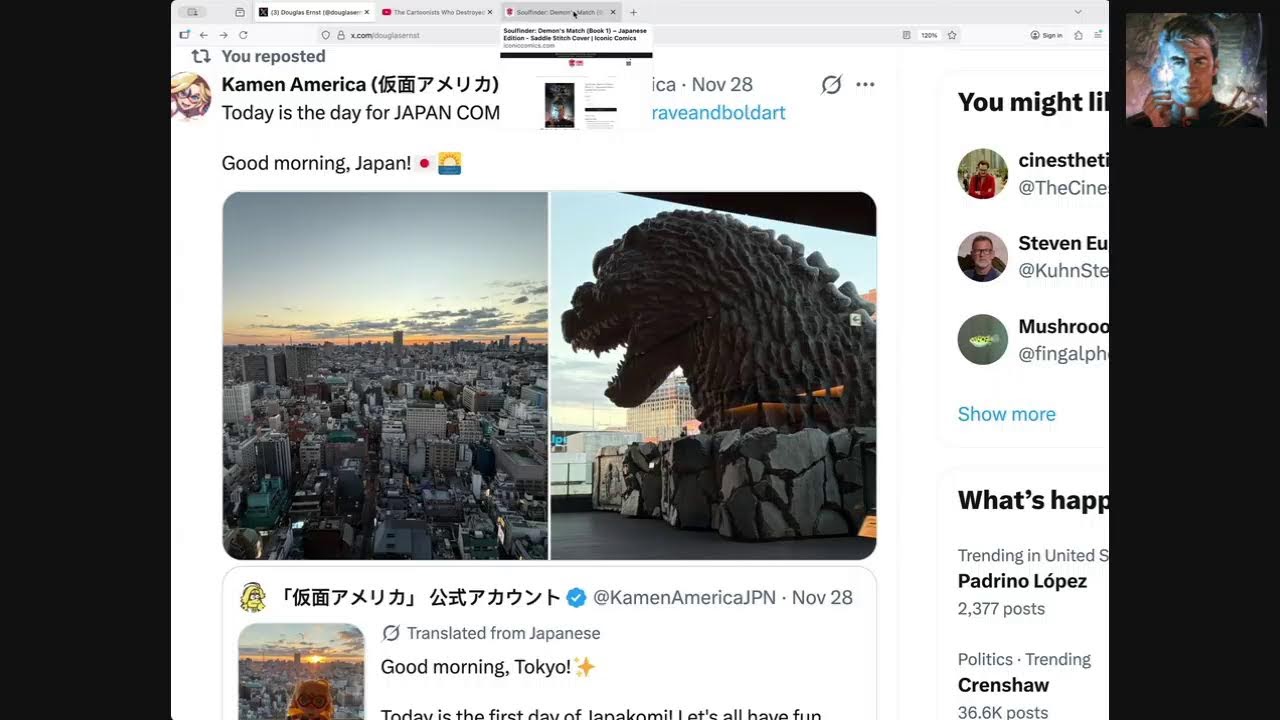Screen dimensions: 1280x720
Task: Open the @raveandboldart mention link
Action: click(718, 113)
